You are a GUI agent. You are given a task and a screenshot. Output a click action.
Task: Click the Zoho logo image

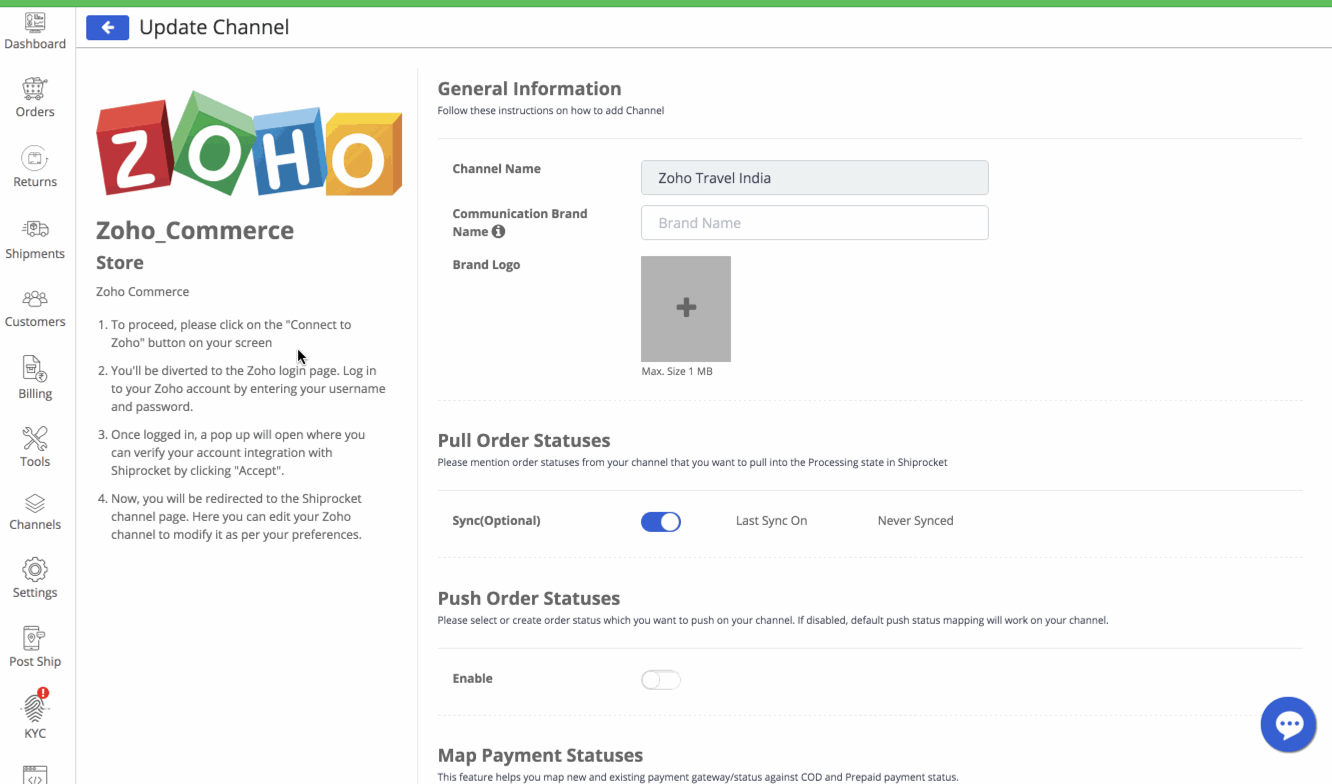click(x=249, y=144)
